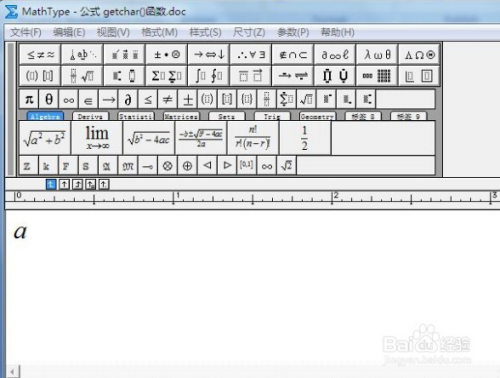This screenshot has height=378, width=500.
Task: Open the miscellaneous symbols palette (∂∞ℓ)
Action: (335, 54)
